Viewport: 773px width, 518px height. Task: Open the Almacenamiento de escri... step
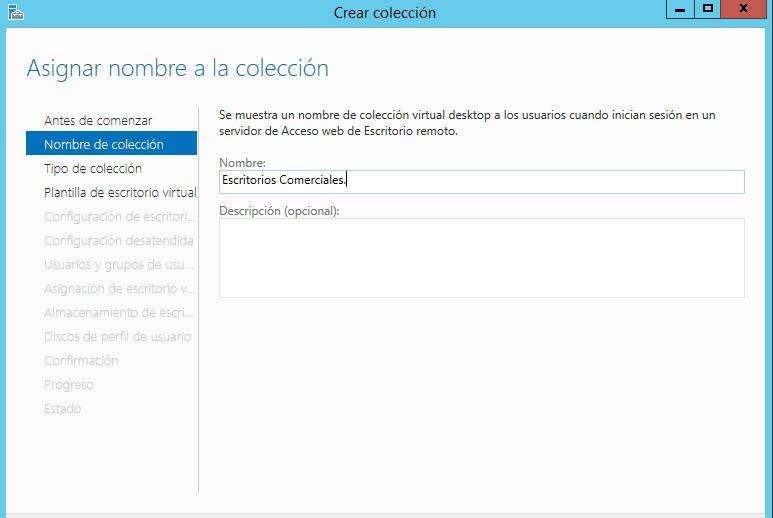[x=118, y=313]
